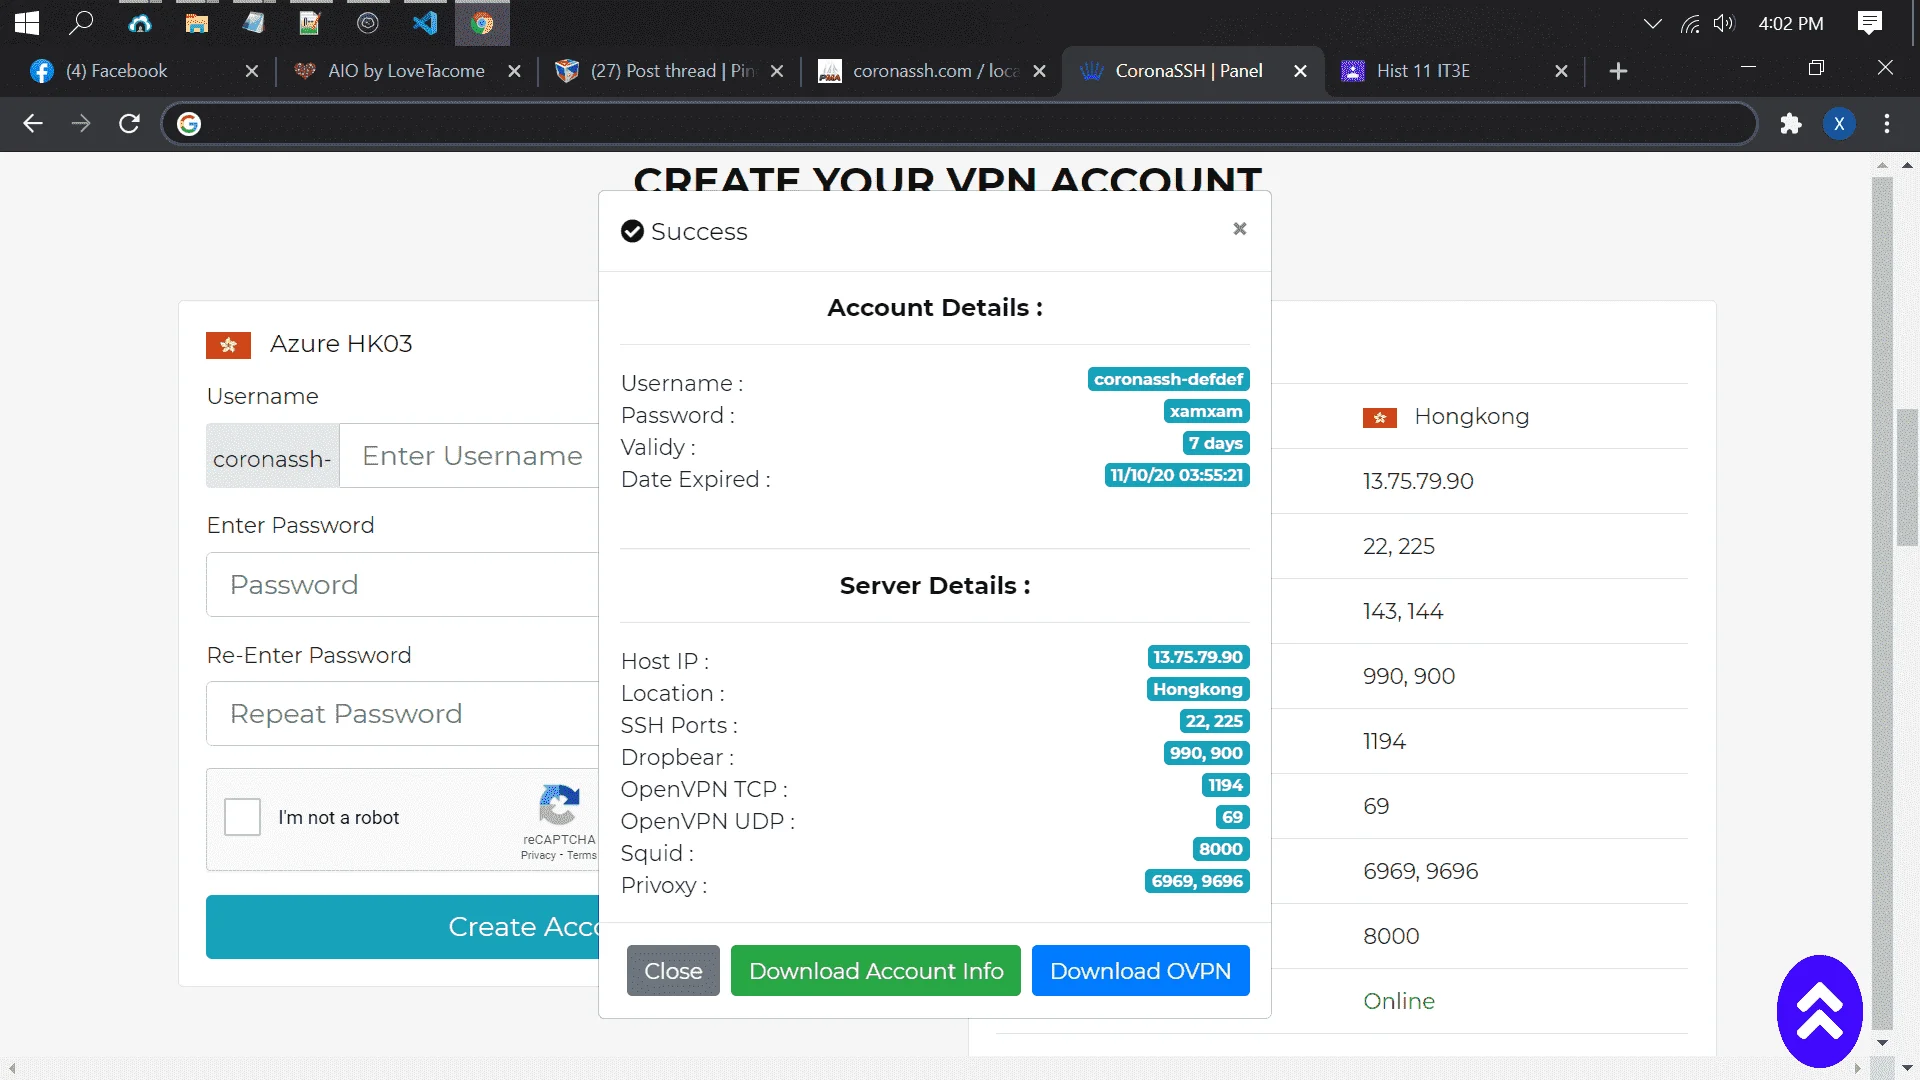This screenshot has width=1920, height=1080.
Task: Click the taskbar clock showing 4:02 PM
Action: (1791, 23)
